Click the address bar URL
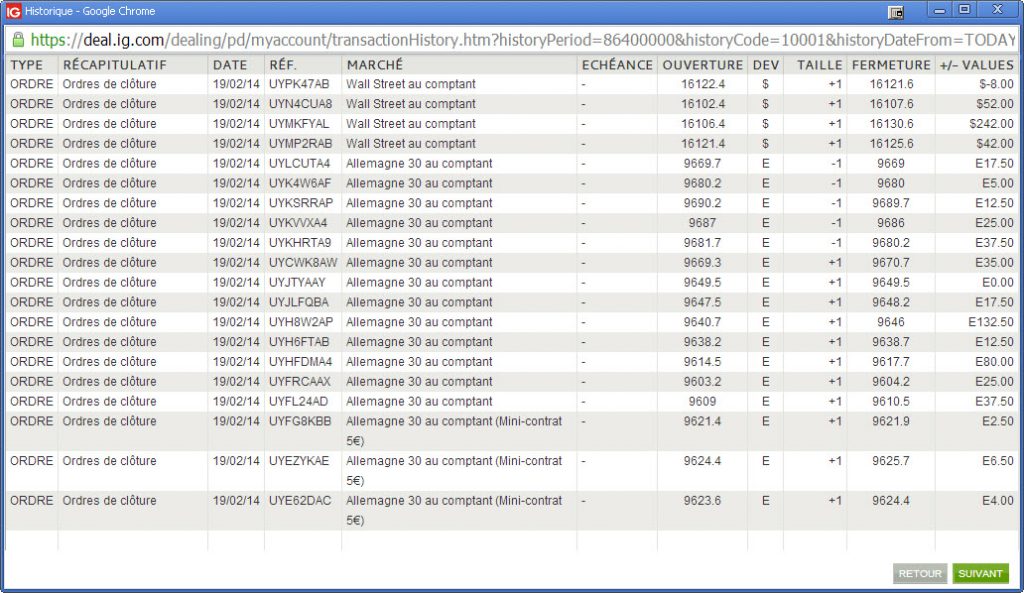The image size is (1024, 593). pyautogui.click(x=522, y=40)
